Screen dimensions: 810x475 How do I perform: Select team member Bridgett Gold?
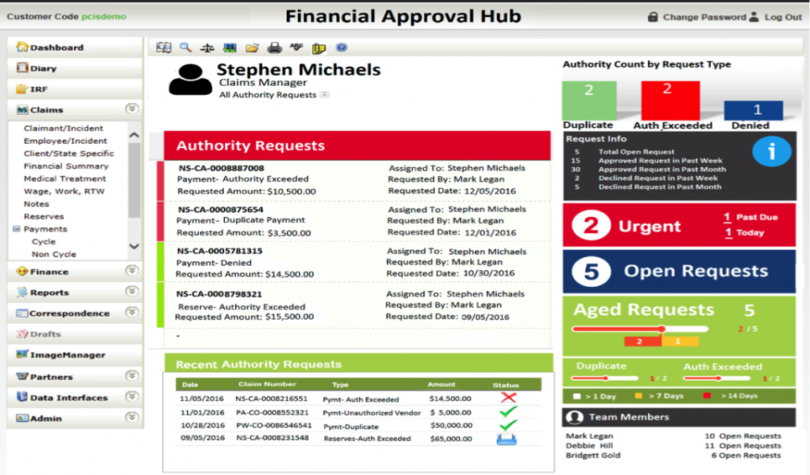[x=593, y=455]
